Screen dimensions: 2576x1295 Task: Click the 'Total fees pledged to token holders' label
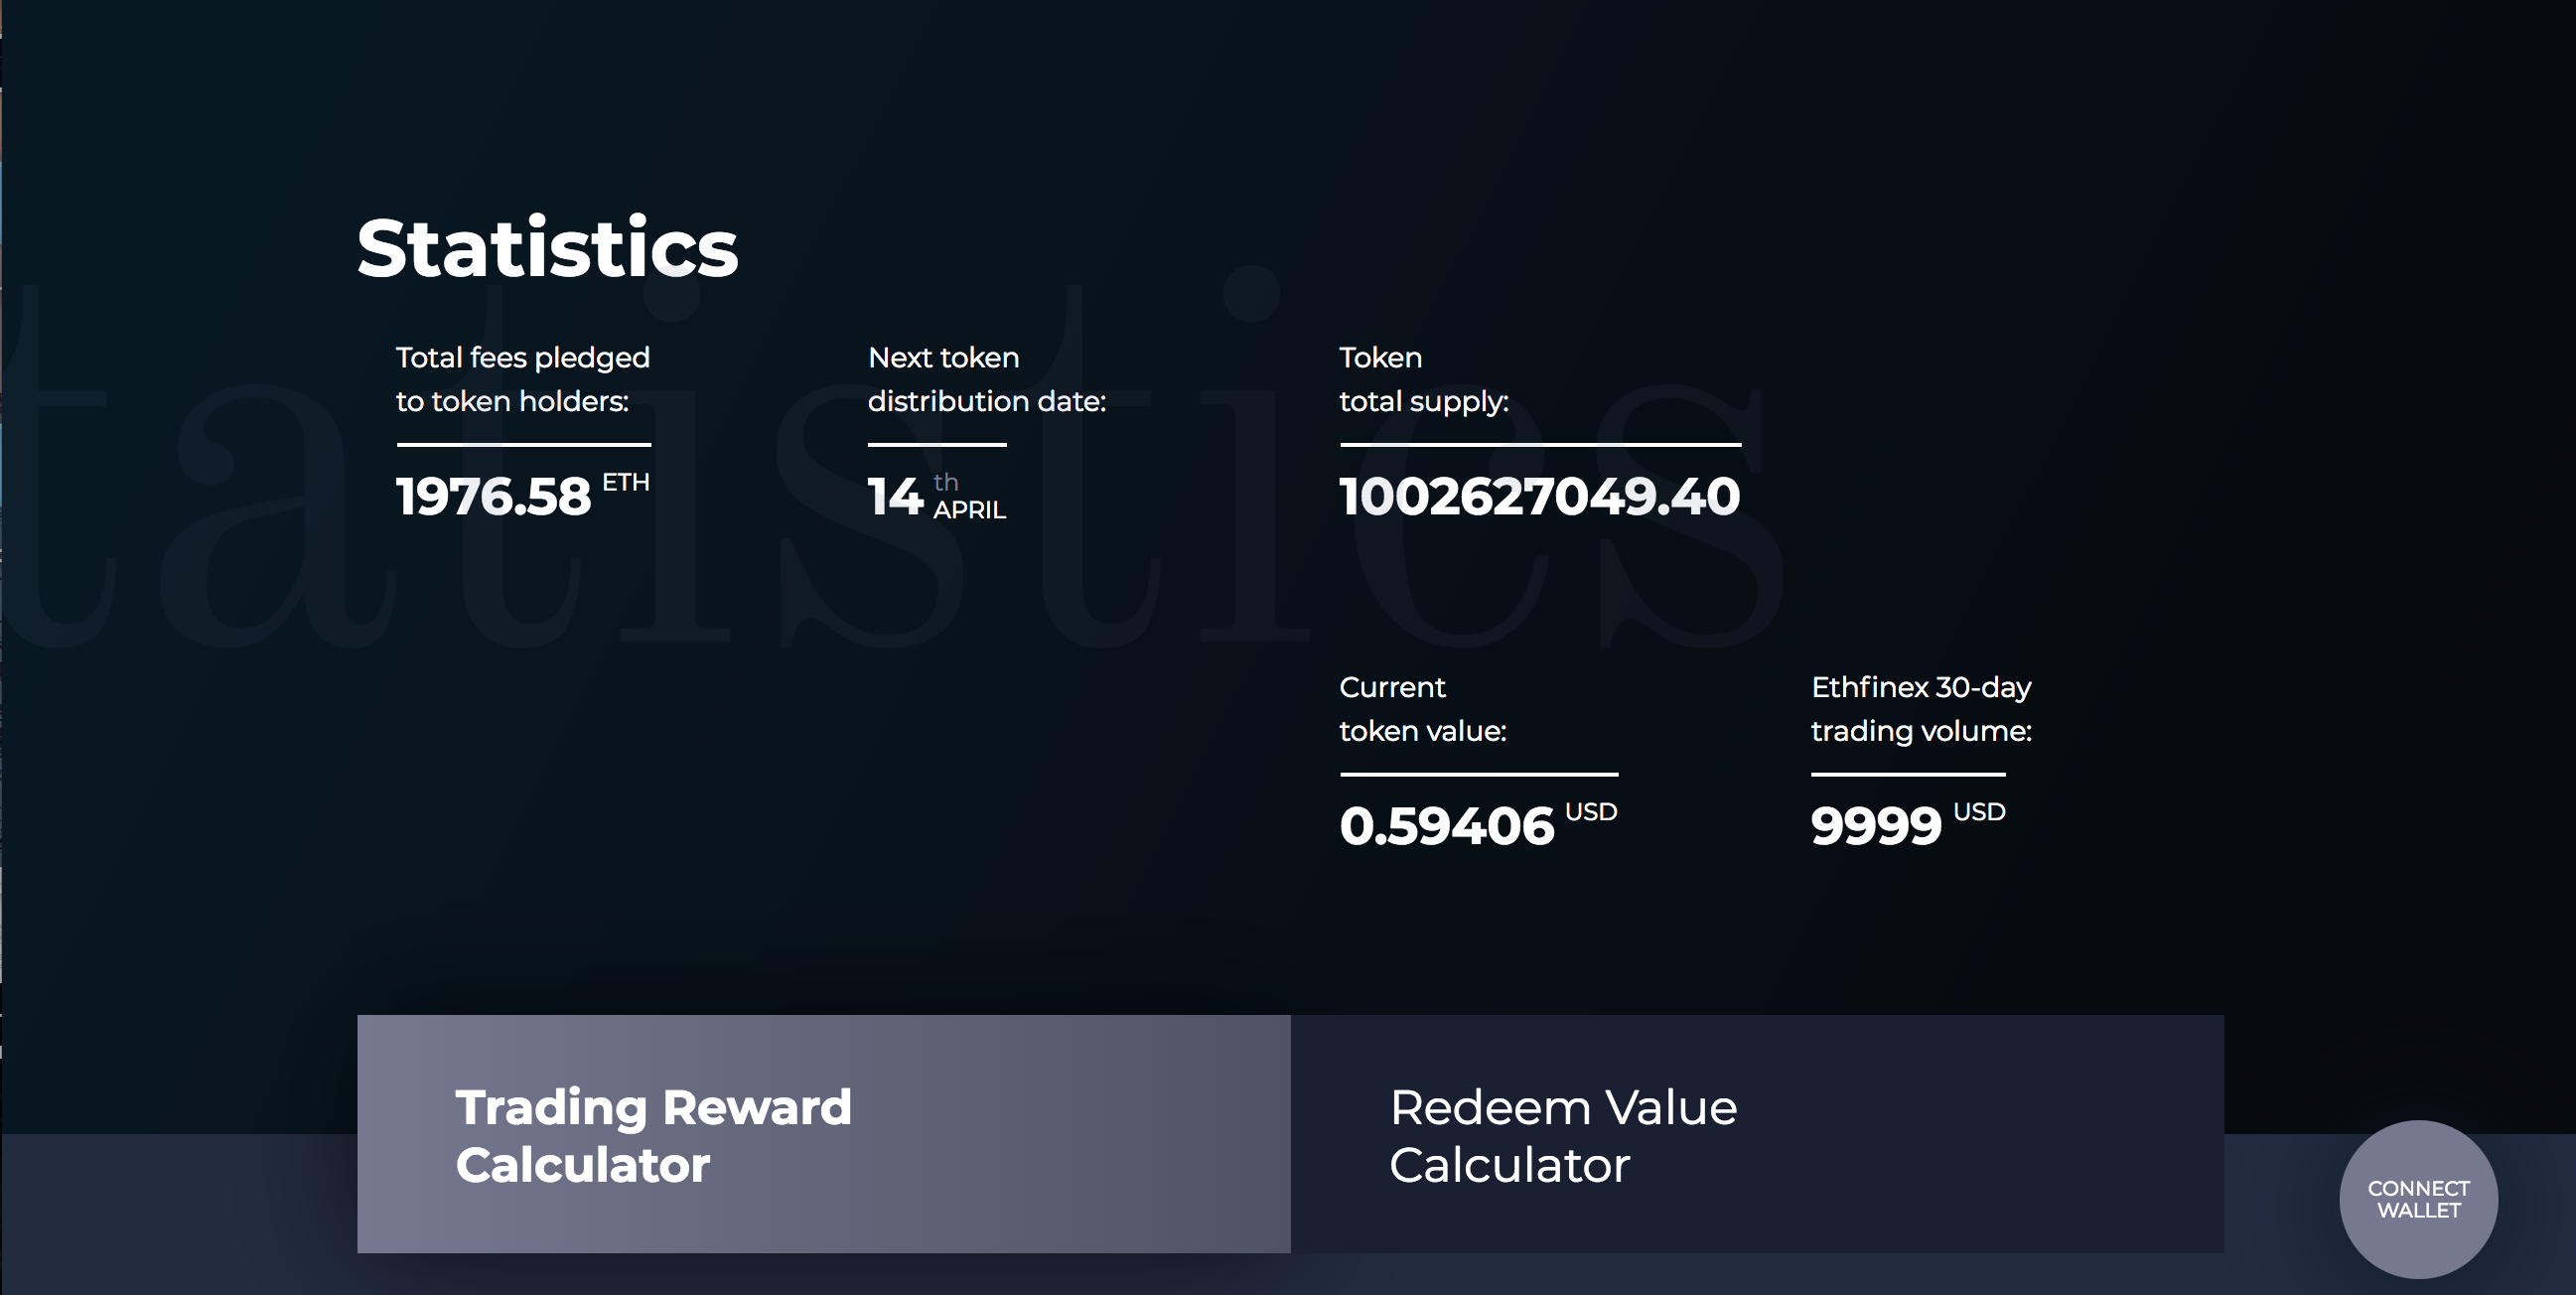522,379
